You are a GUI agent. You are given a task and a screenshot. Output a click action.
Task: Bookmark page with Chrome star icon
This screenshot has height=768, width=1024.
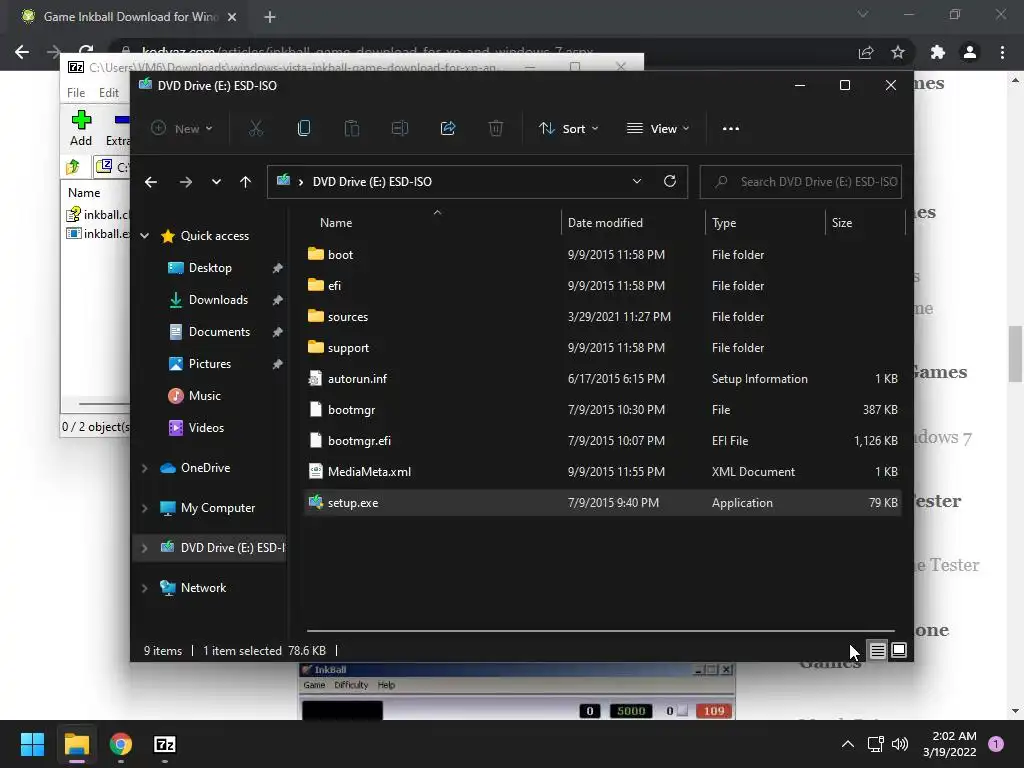point(898,52)
